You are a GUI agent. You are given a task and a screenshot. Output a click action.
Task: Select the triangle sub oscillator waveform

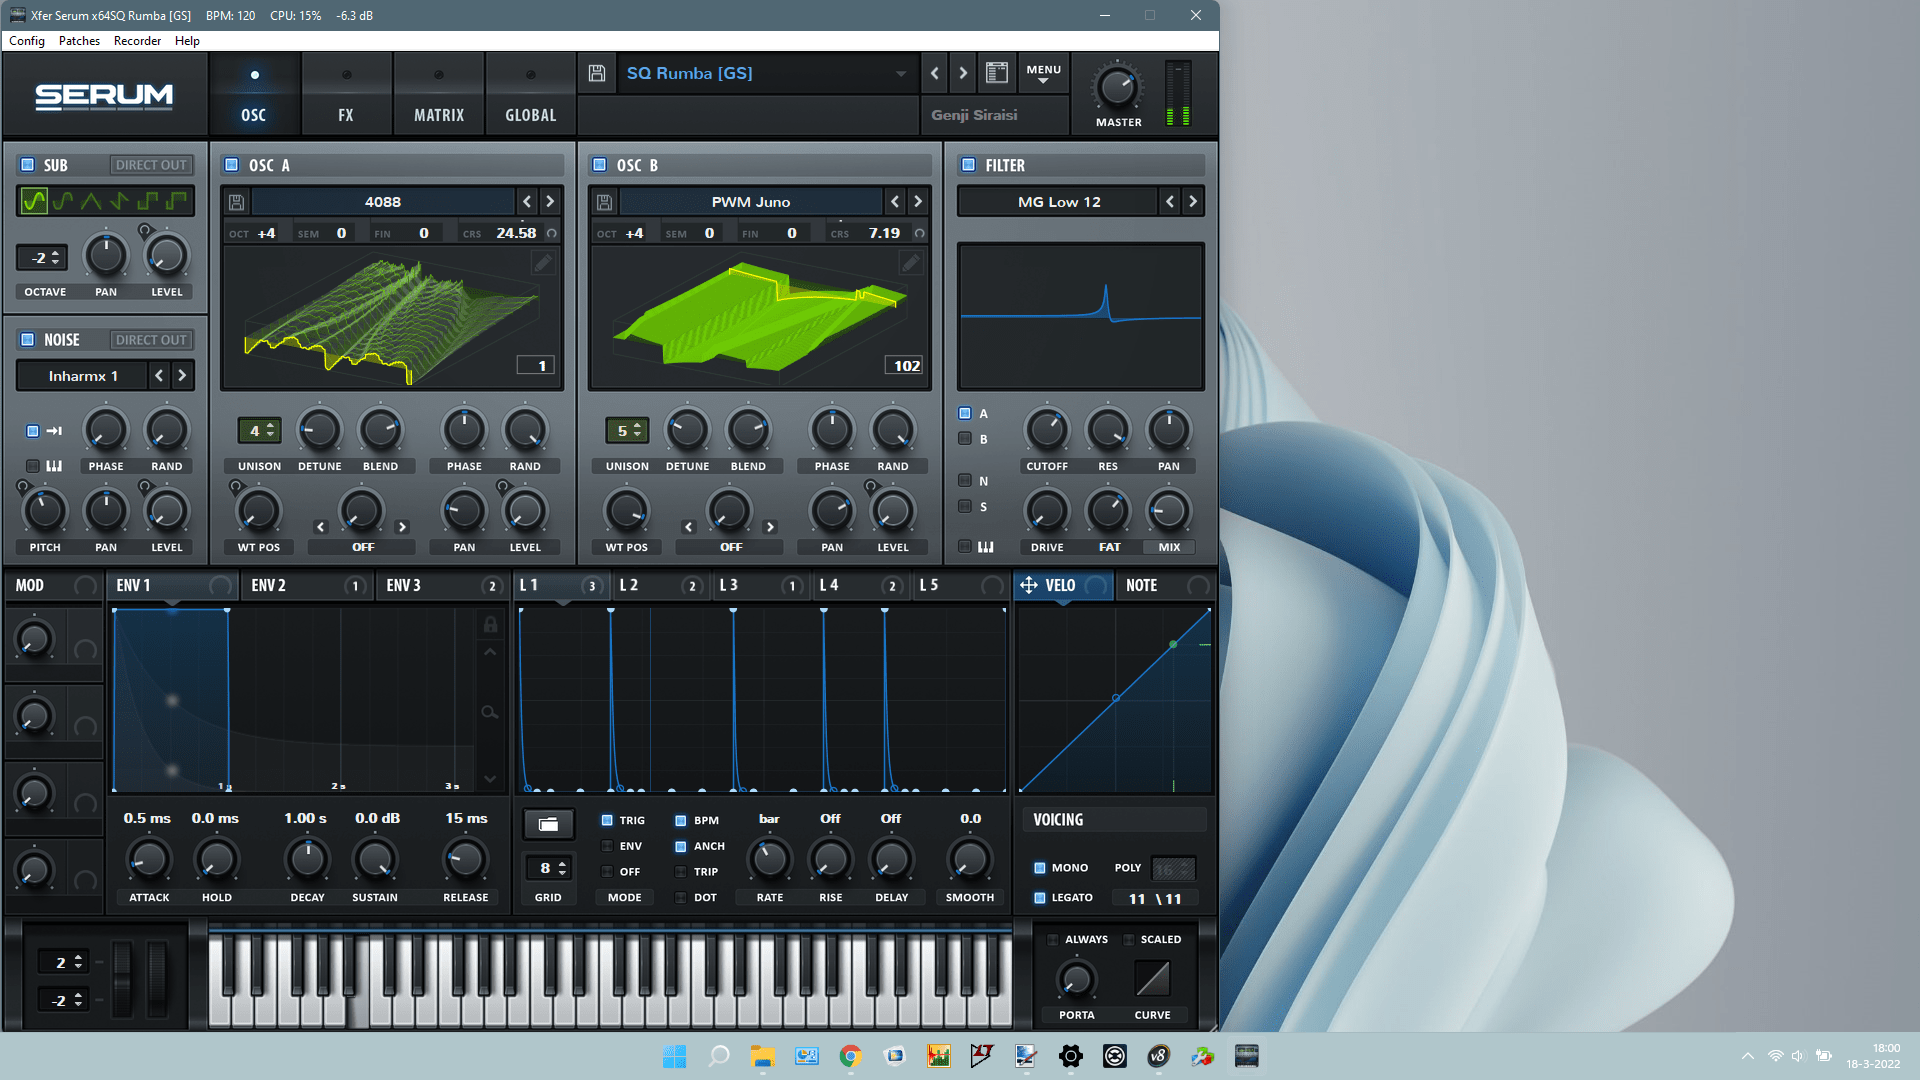[91, 201]
